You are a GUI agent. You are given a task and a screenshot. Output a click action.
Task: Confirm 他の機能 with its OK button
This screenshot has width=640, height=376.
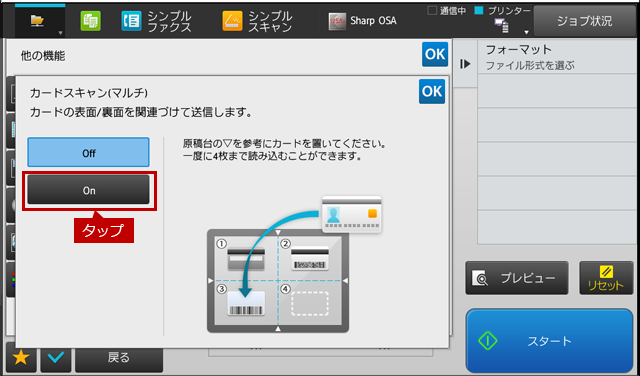pyautogui.click(x=435, y=54)
